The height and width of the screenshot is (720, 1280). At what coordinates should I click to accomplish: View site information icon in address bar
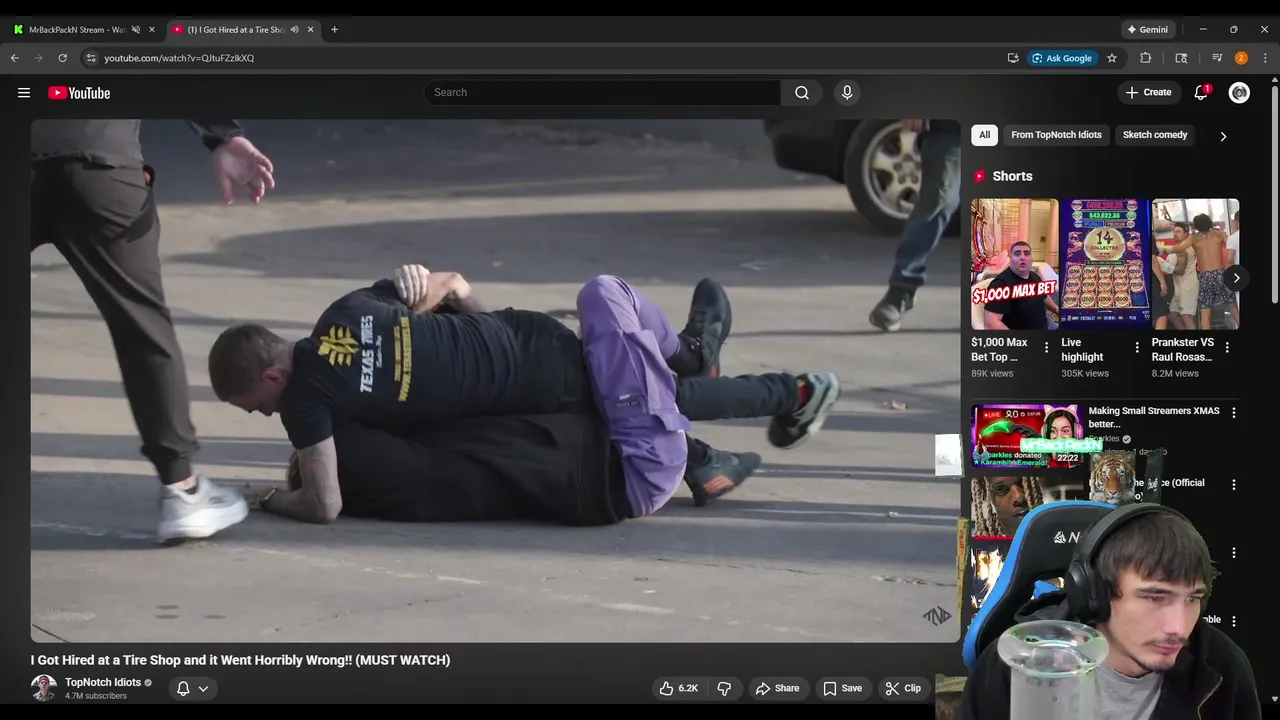tap(91, 58)
